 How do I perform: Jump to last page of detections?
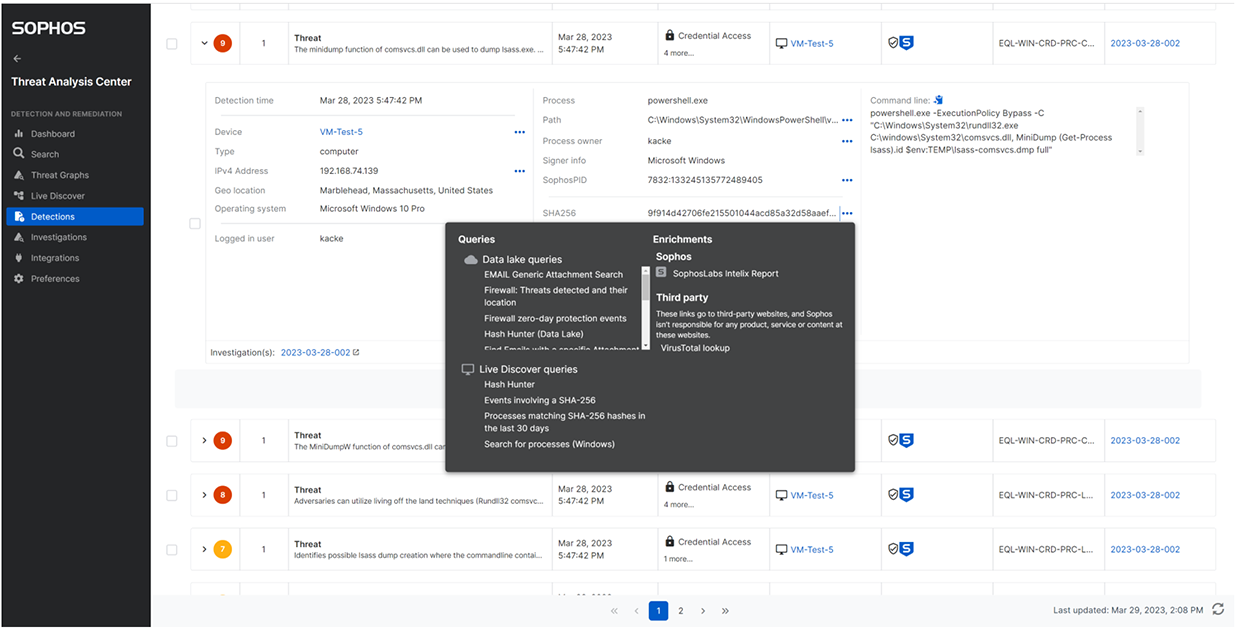(725, 611)
